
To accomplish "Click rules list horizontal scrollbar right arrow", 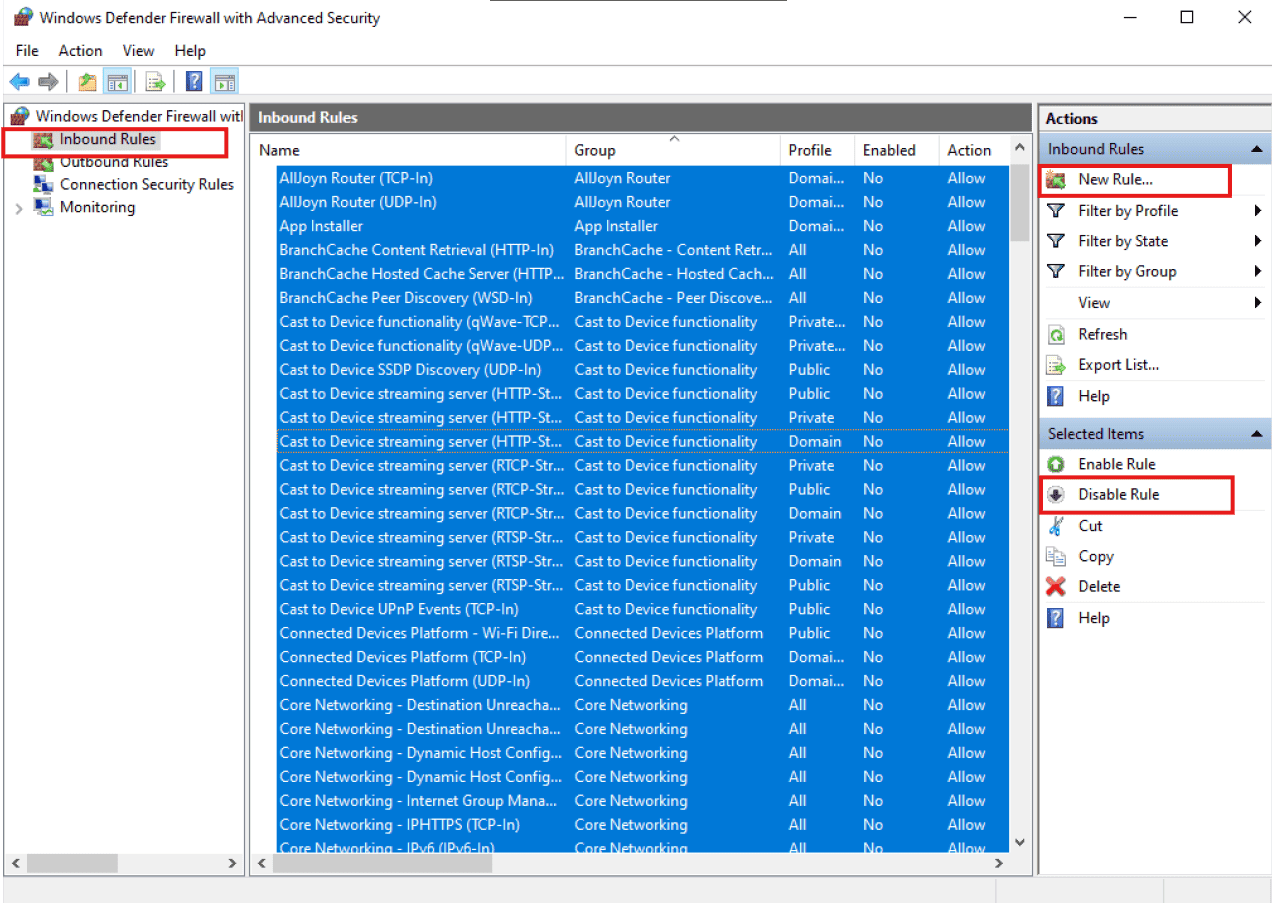I will (998, 862).
